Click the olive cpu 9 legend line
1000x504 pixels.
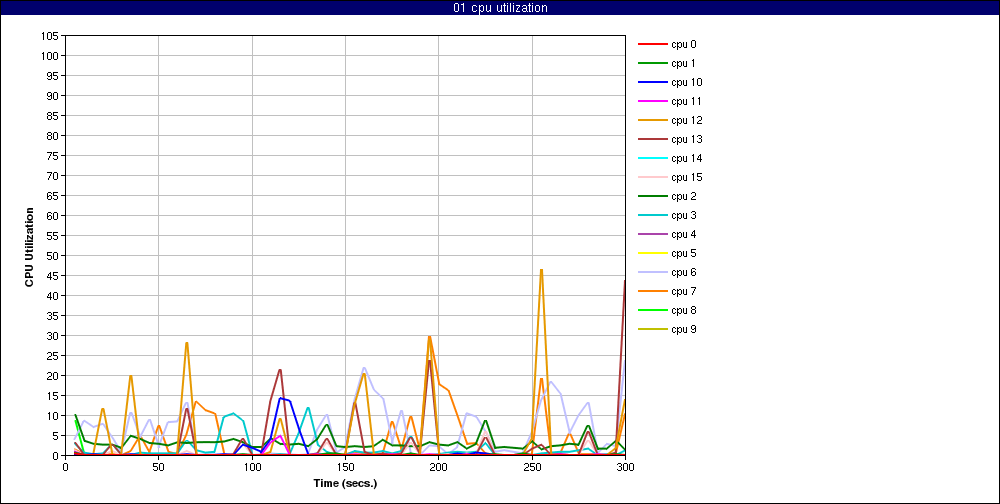652,329
